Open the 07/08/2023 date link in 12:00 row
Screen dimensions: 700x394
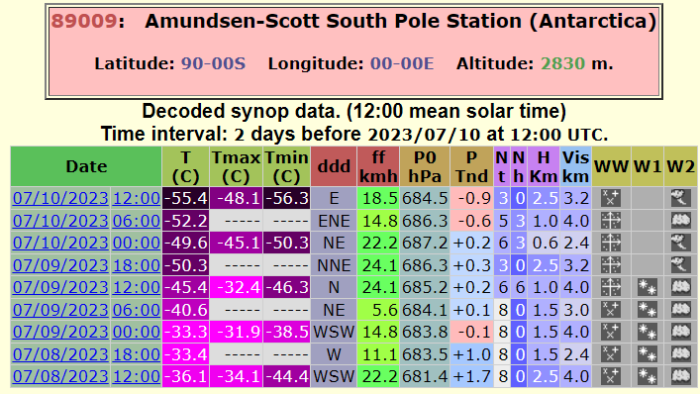[61, 376]
